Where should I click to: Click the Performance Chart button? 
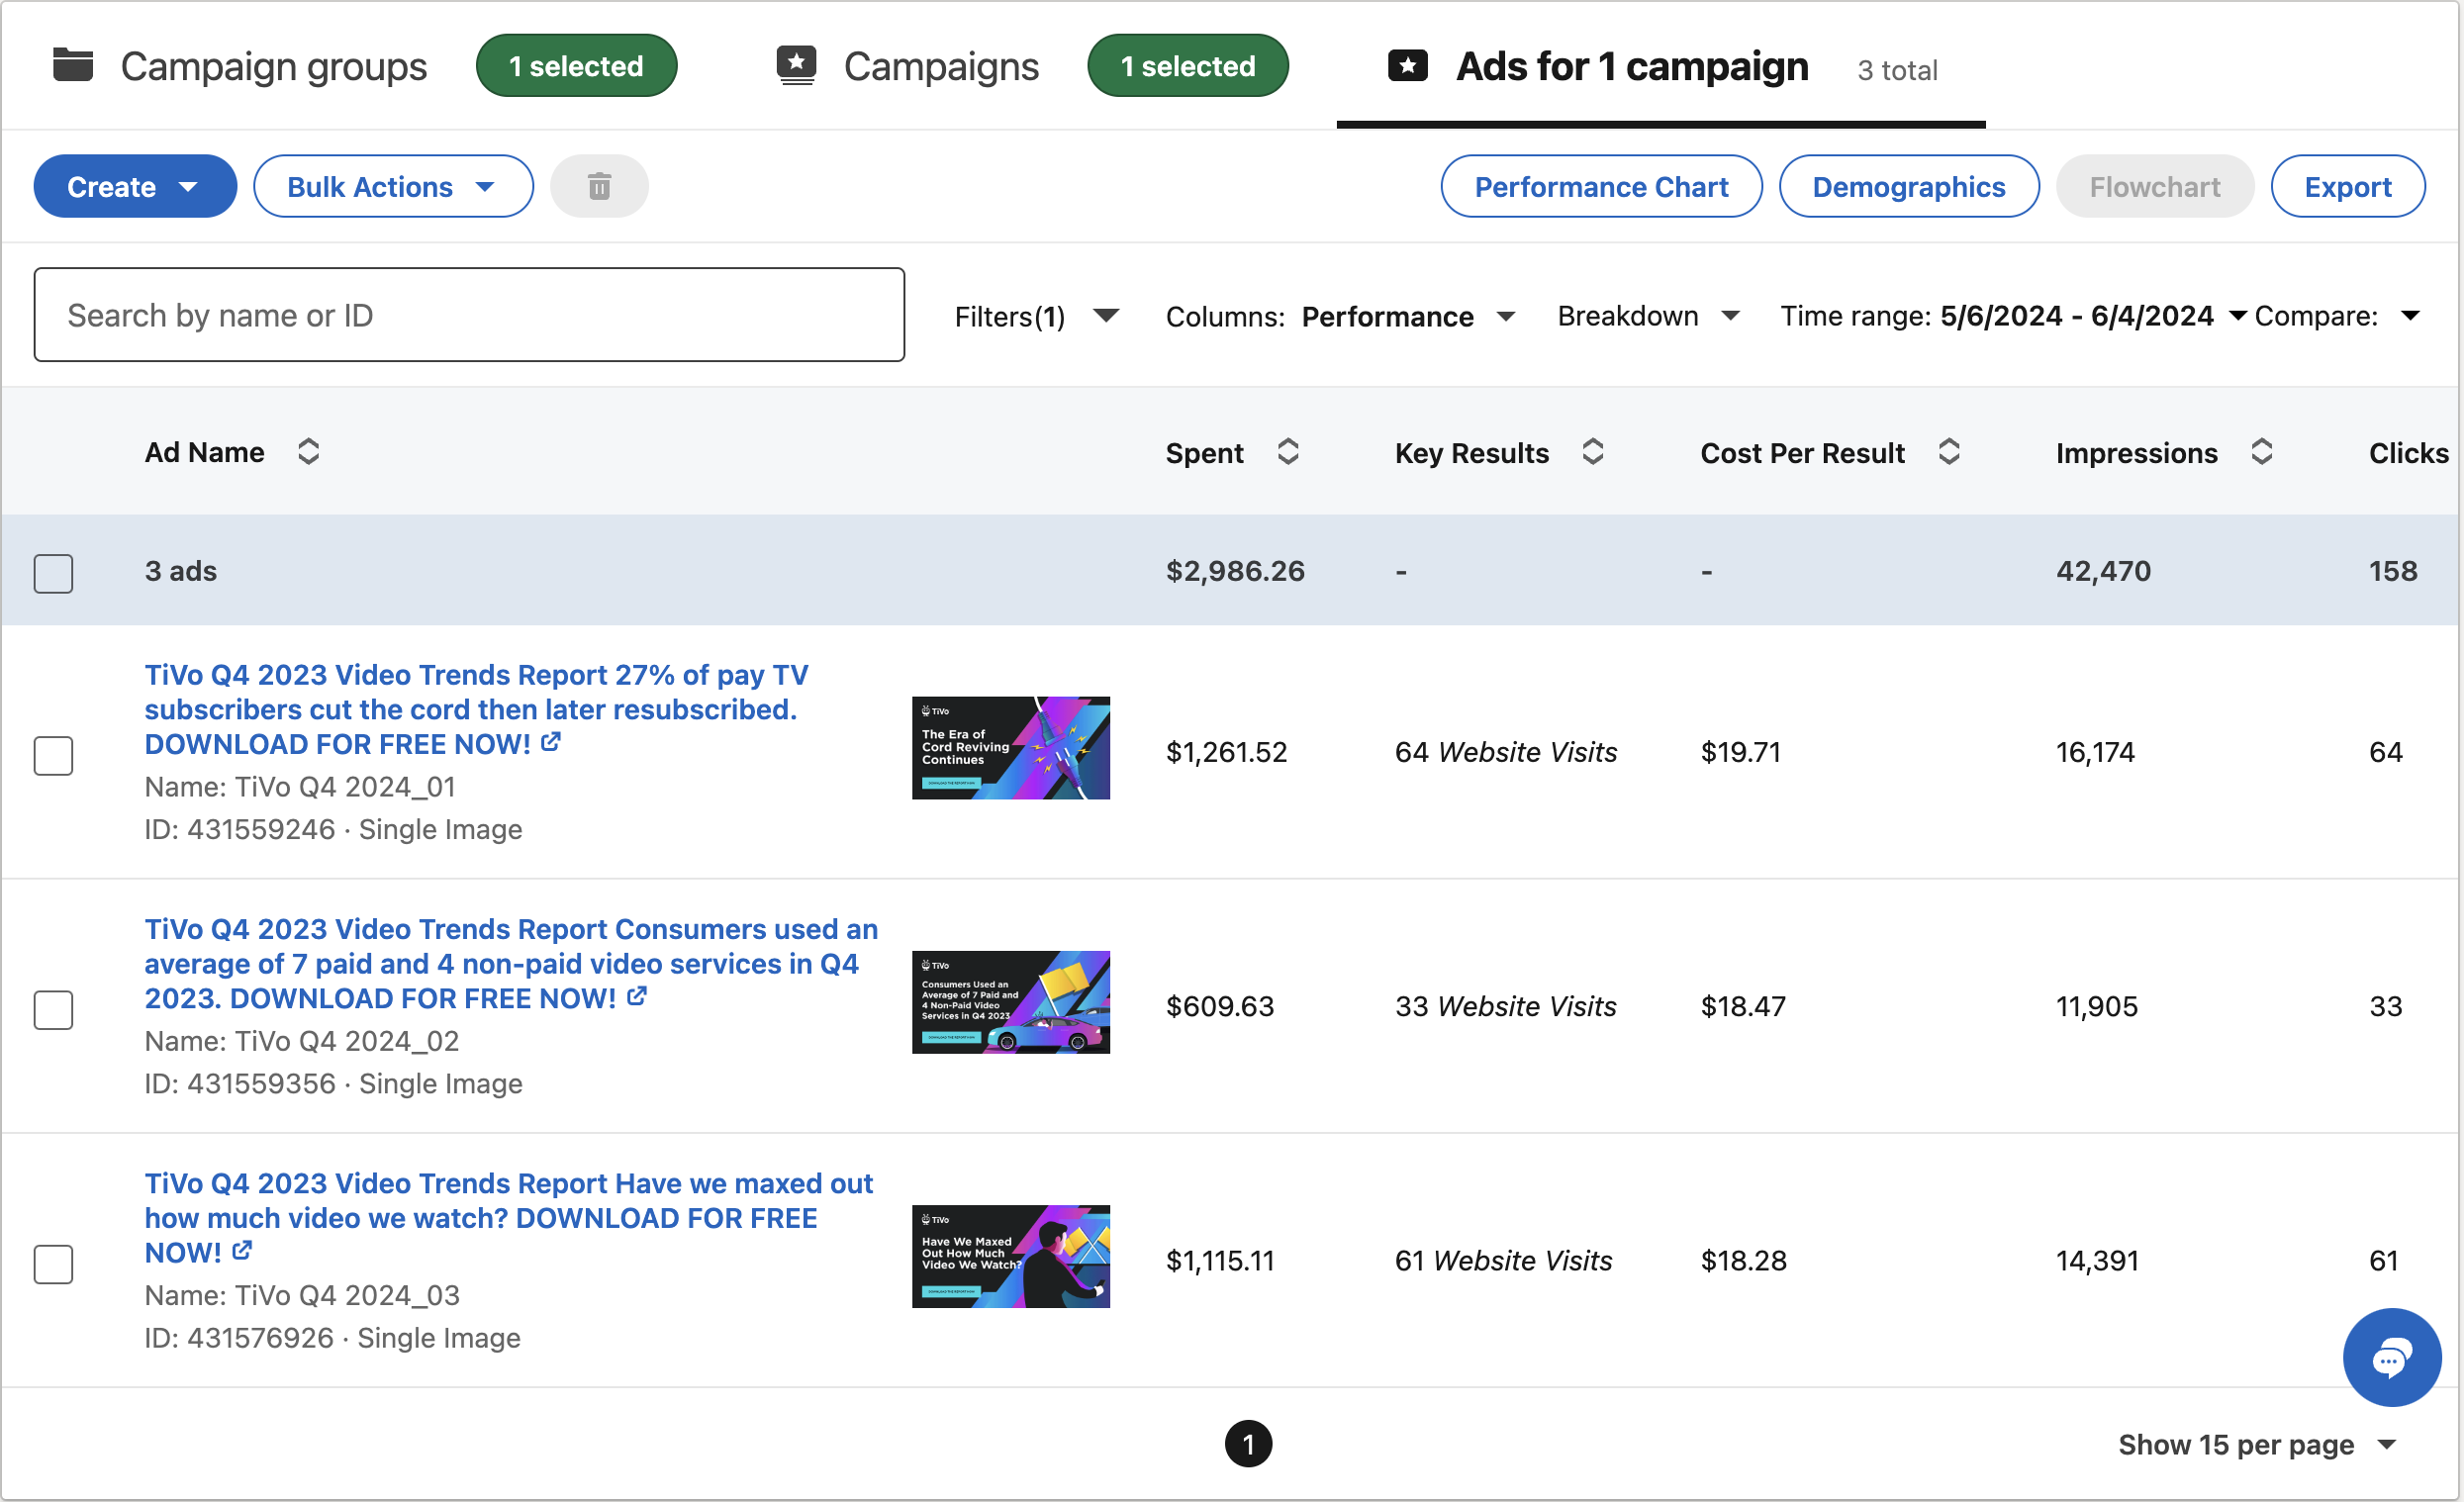click(1601, 186)
